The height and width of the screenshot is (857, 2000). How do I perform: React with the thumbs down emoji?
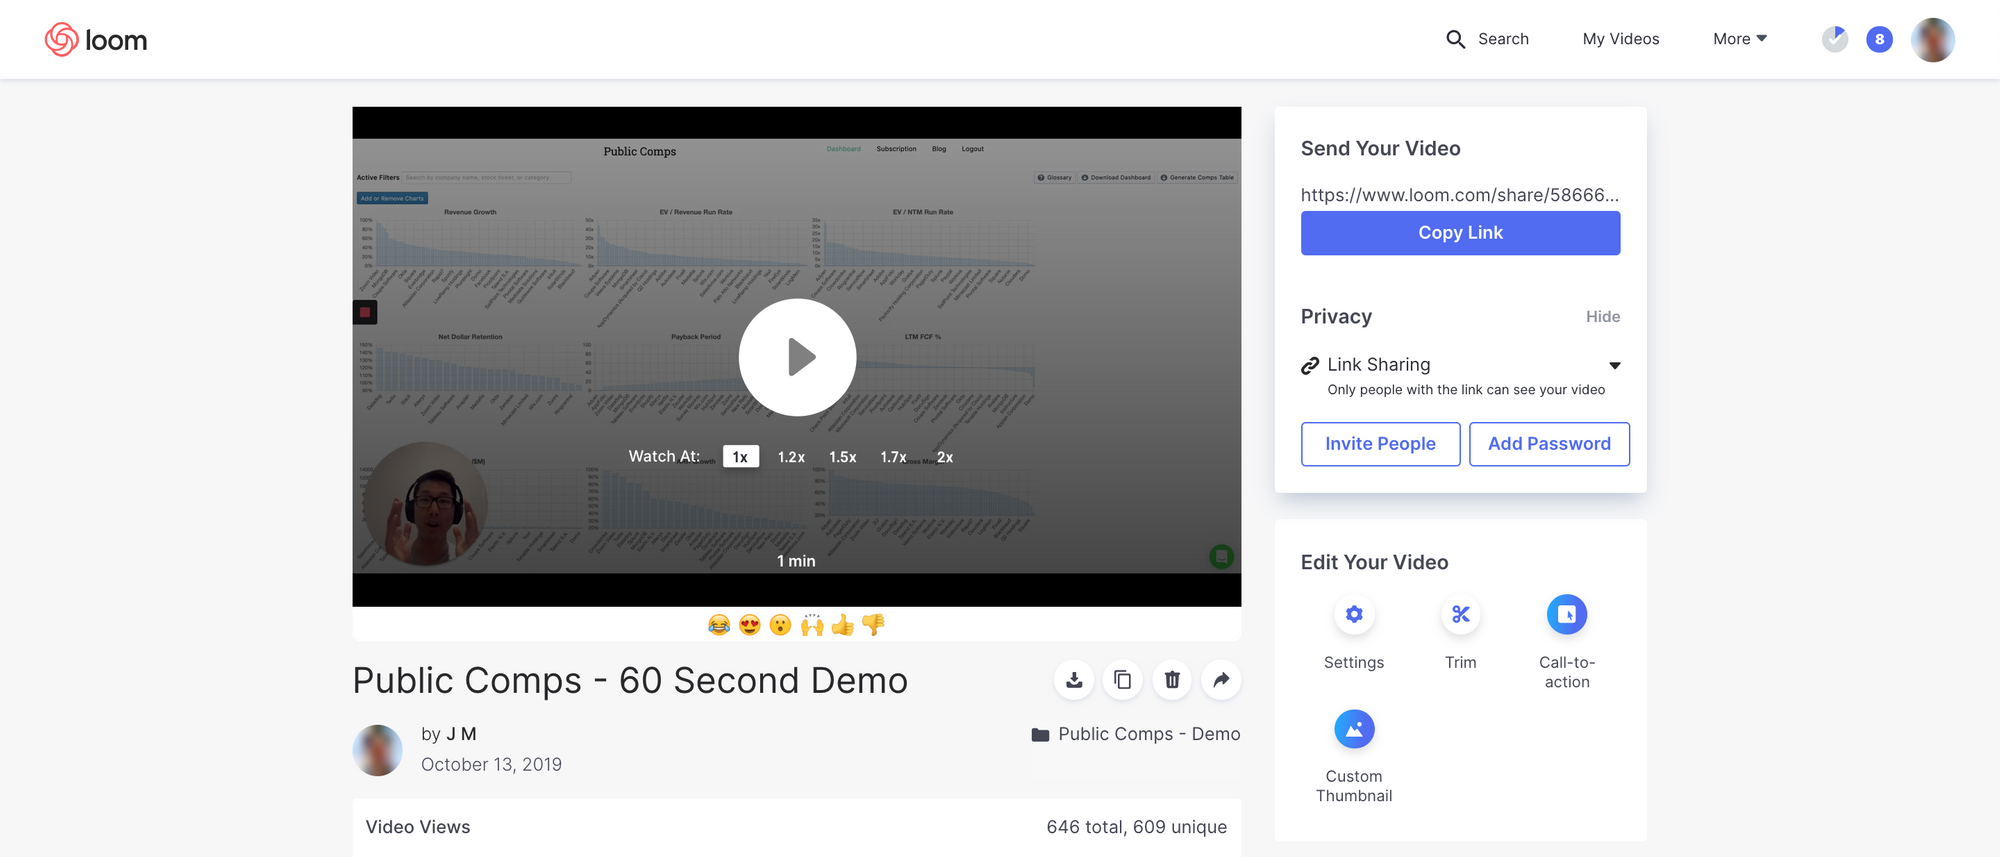click(873, 625)
